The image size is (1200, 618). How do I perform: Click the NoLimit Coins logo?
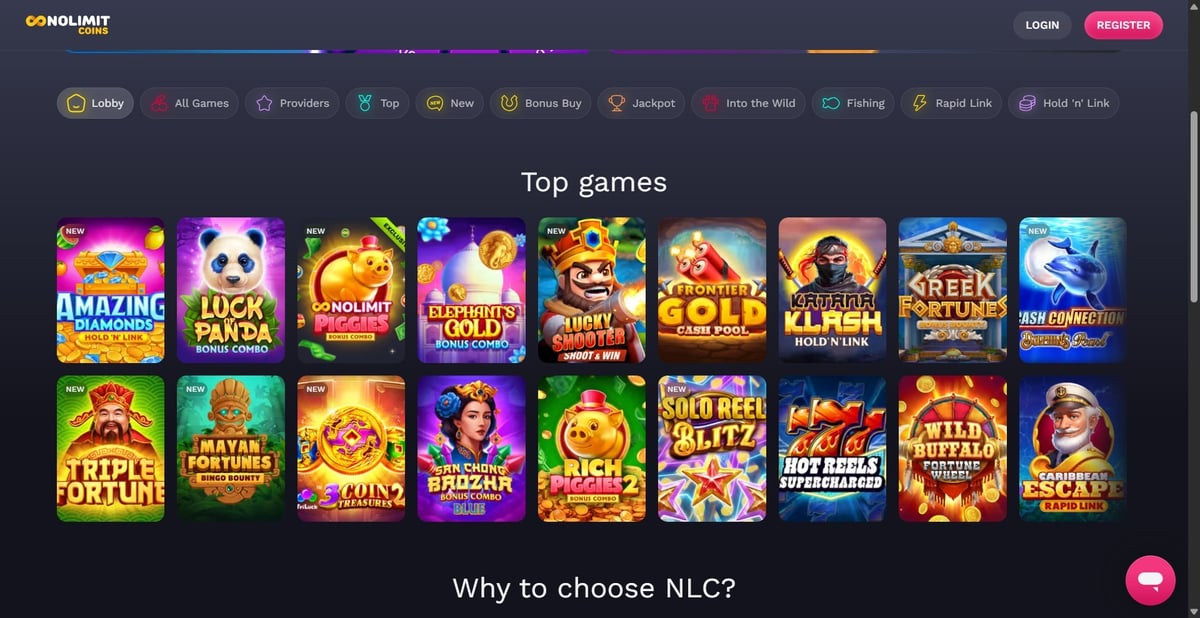[68, 25]
